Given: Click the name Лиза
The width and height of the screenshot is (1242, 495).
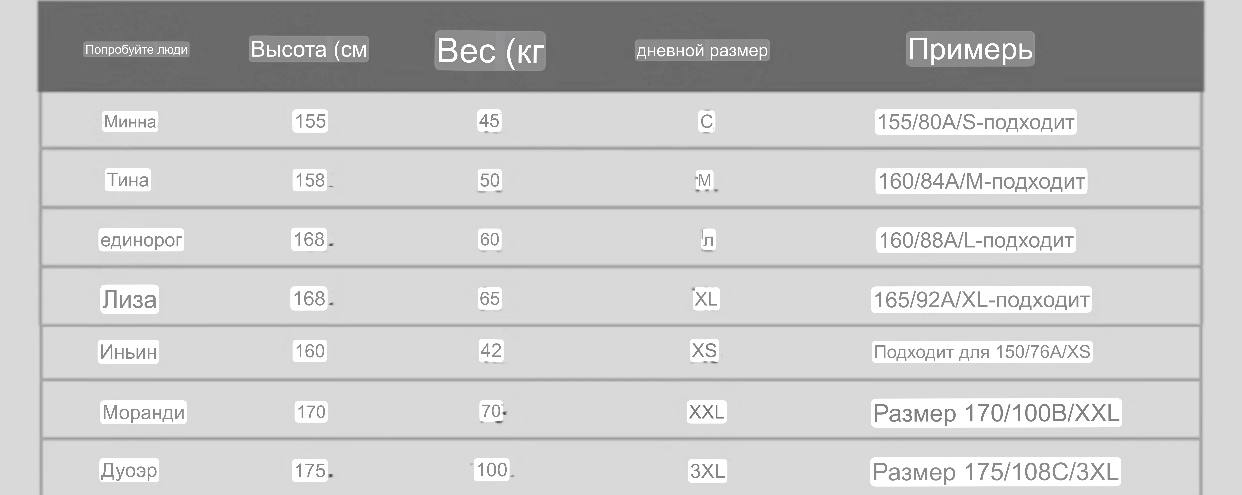Looking at the screenshot, I should pyautogui.click(x=130, y=299).
